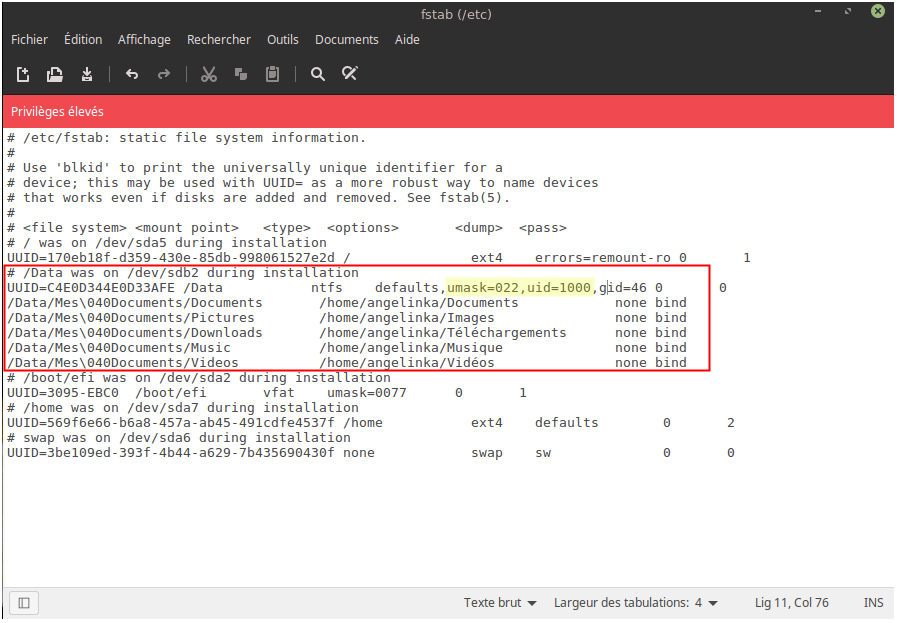
Task: Cut selection with scissors icon
Action: 209,74
